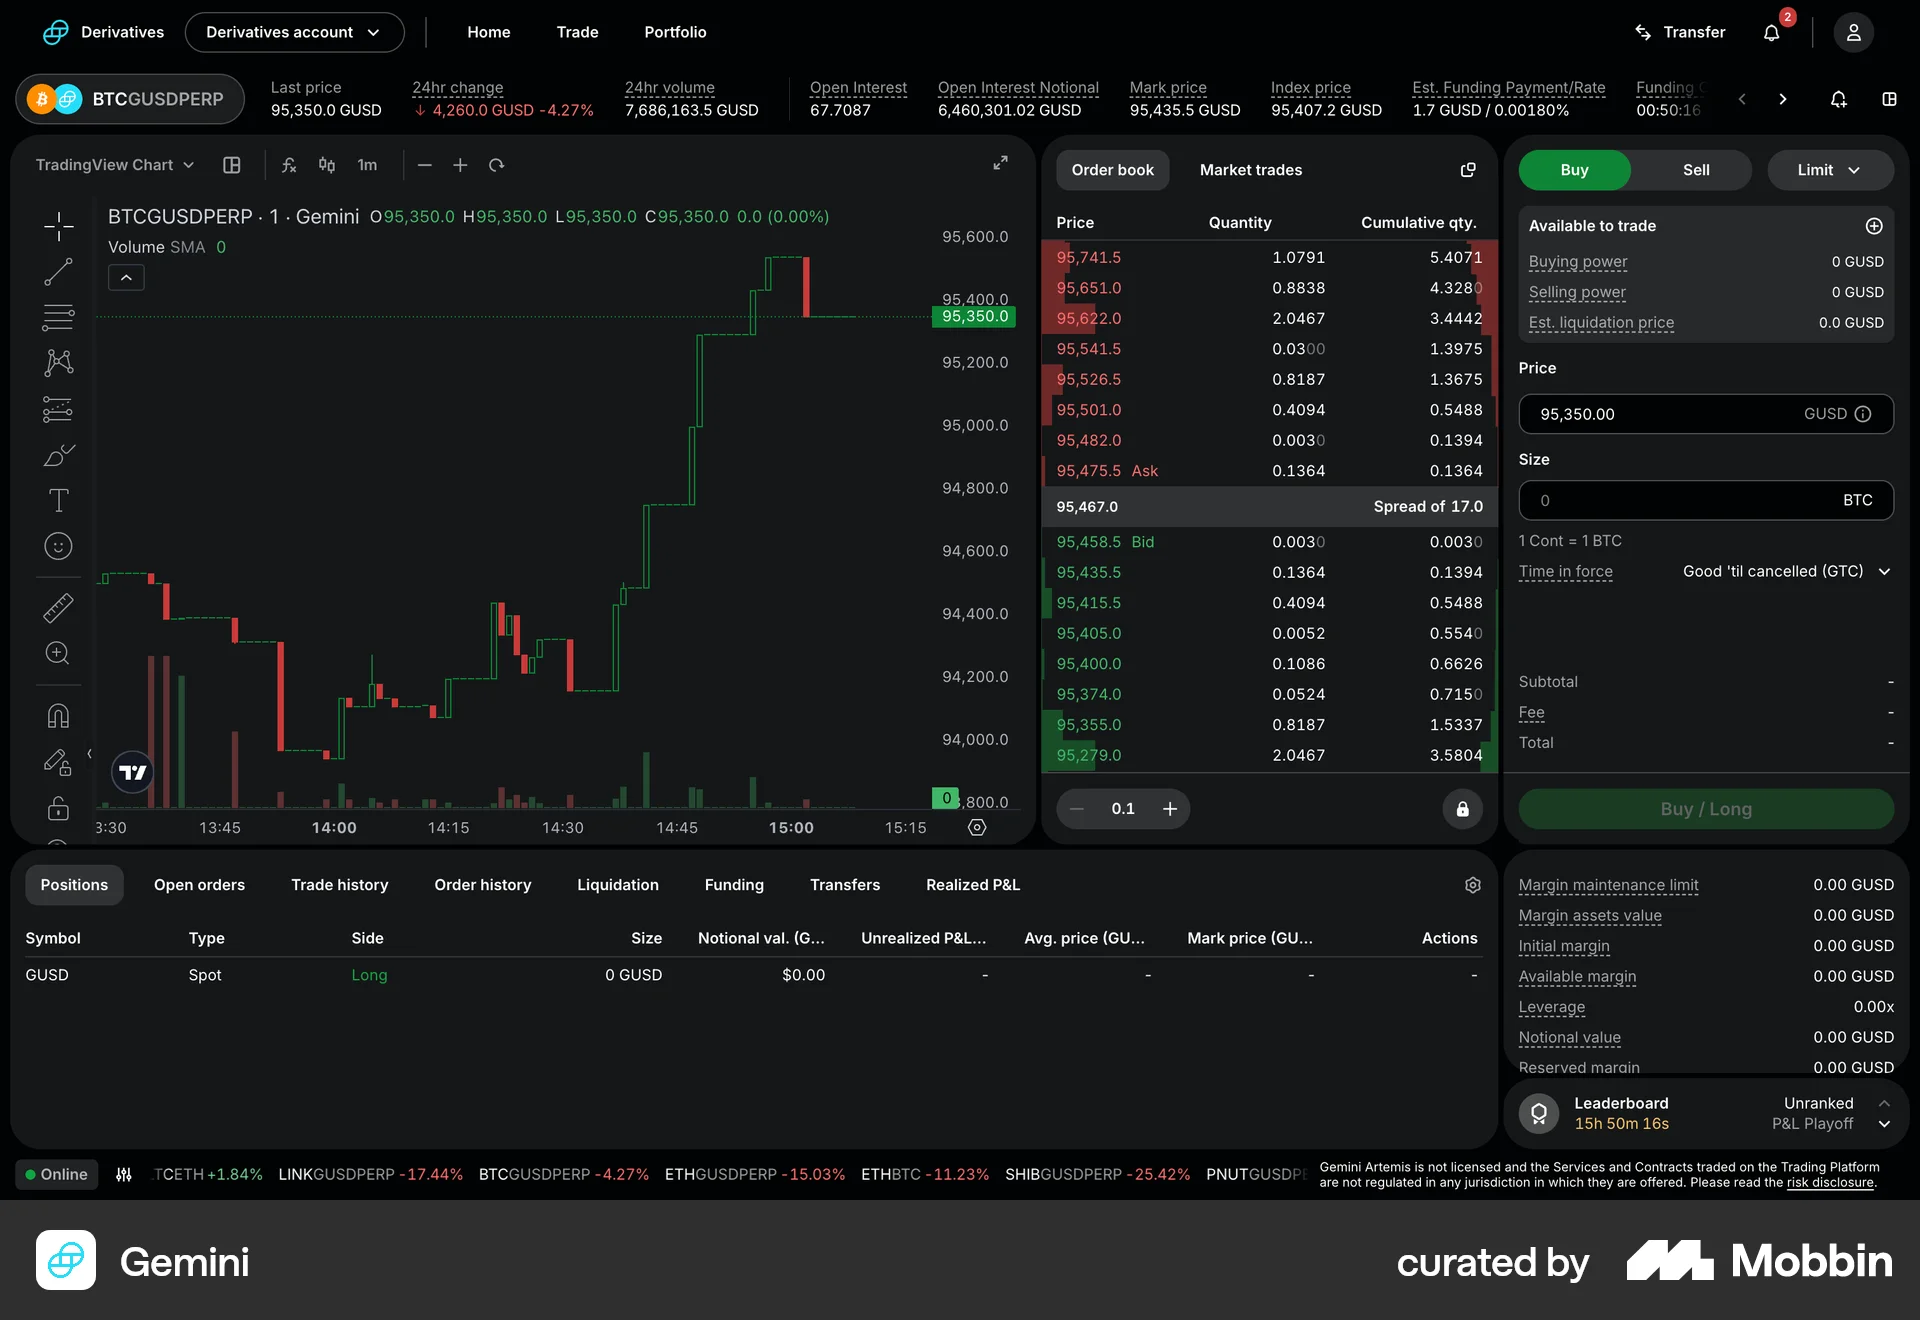This screenshot has width=1920, height=1320.
Task: Toggle the order book lock icon
Action: [x=1462, y=809]
